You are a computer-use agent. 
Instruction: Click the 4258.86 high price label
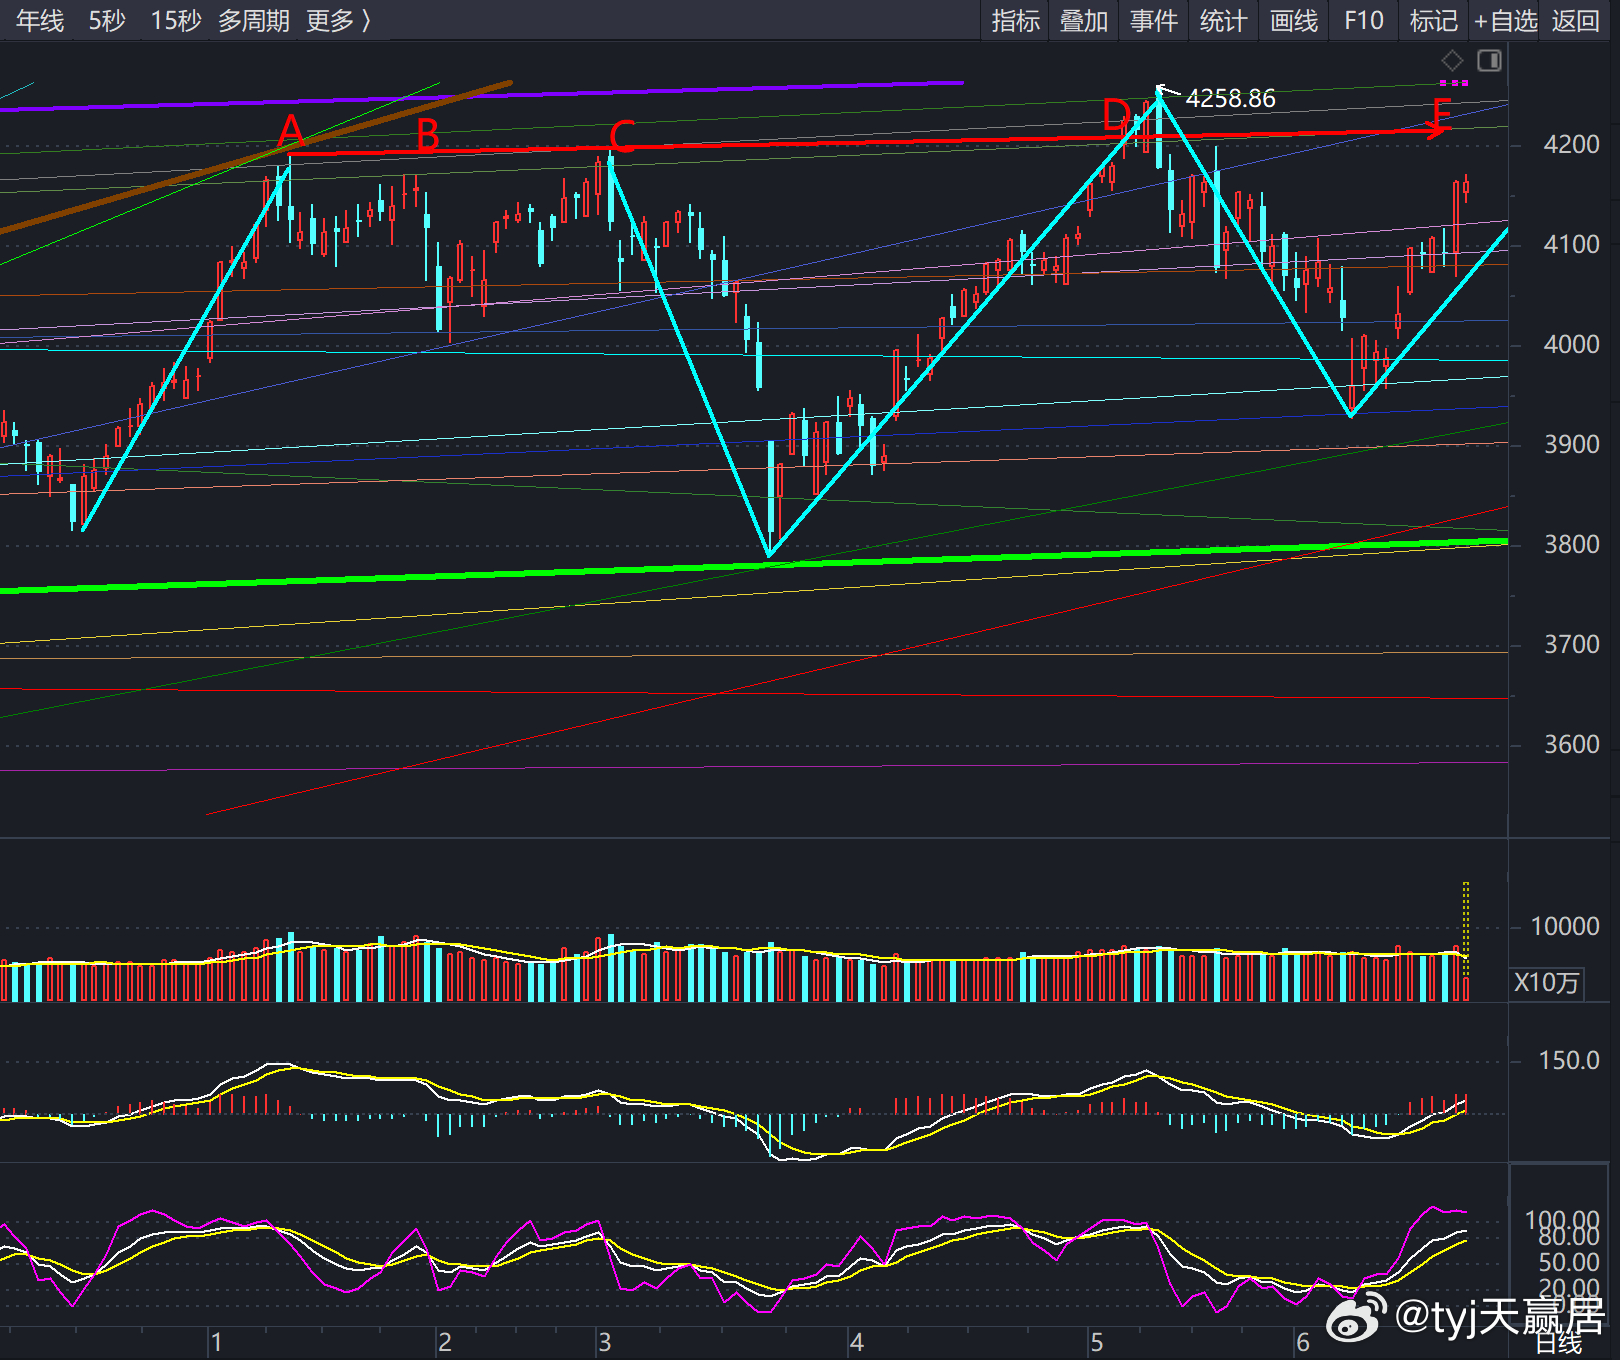click(1230, 98)
